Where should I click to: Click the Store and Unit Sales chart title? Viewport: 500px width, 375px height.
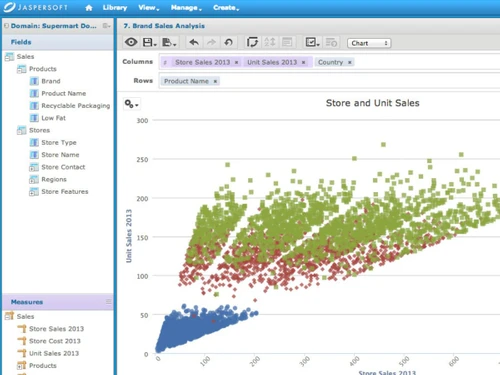(x=372, y=103)
